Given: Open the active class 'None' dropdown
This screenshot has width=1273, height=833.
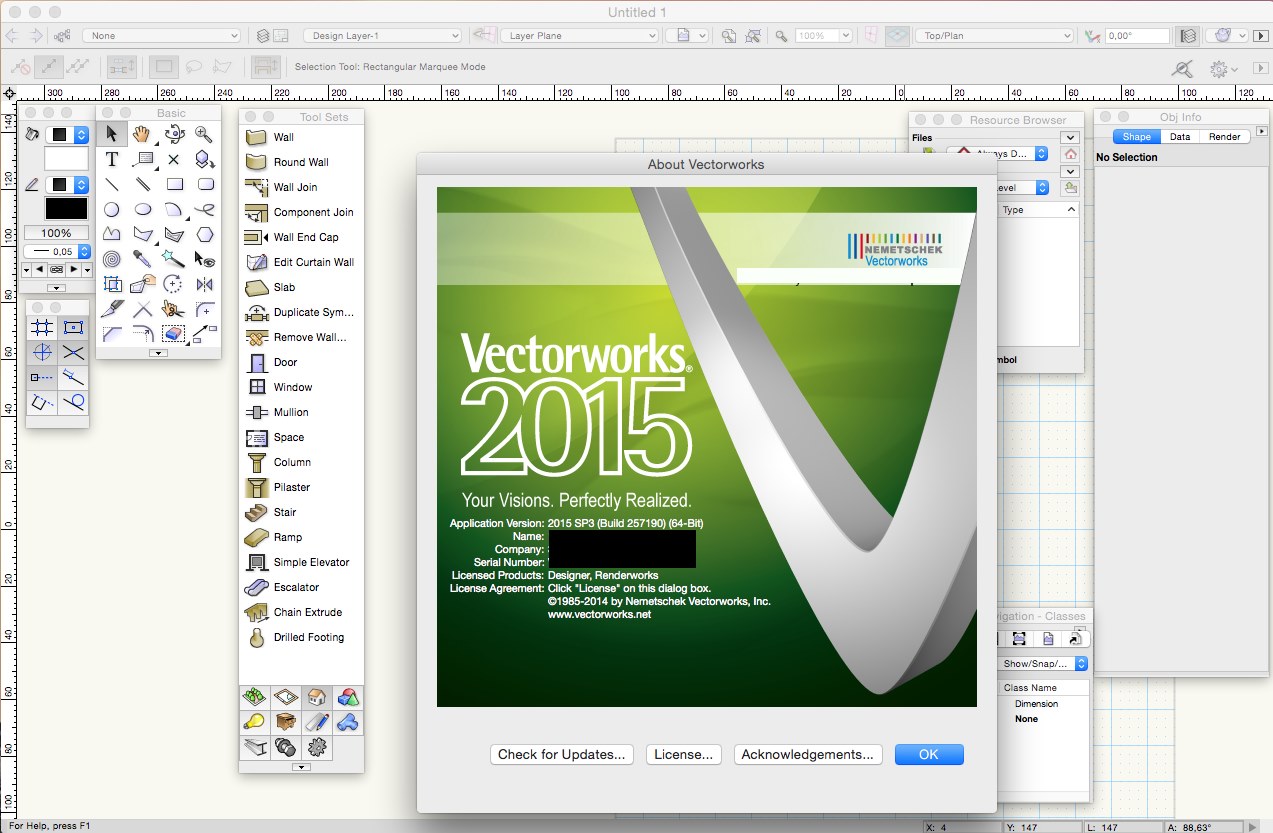Looking at the screenshot, I should pos(162,35).
